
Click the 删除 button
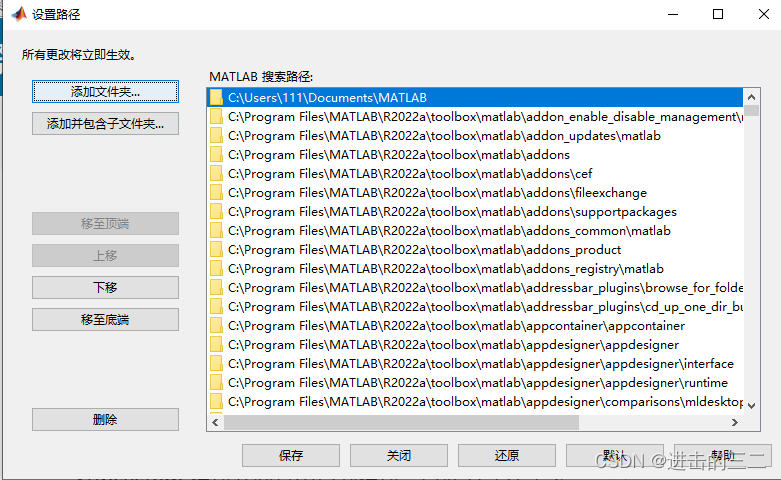pos(105,419)
